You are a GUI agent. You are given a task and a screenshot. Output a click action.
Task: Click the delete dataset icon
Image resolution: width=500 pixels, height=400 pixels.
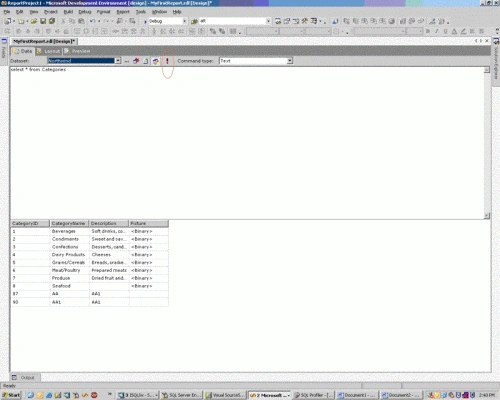(x=136, y=61)
